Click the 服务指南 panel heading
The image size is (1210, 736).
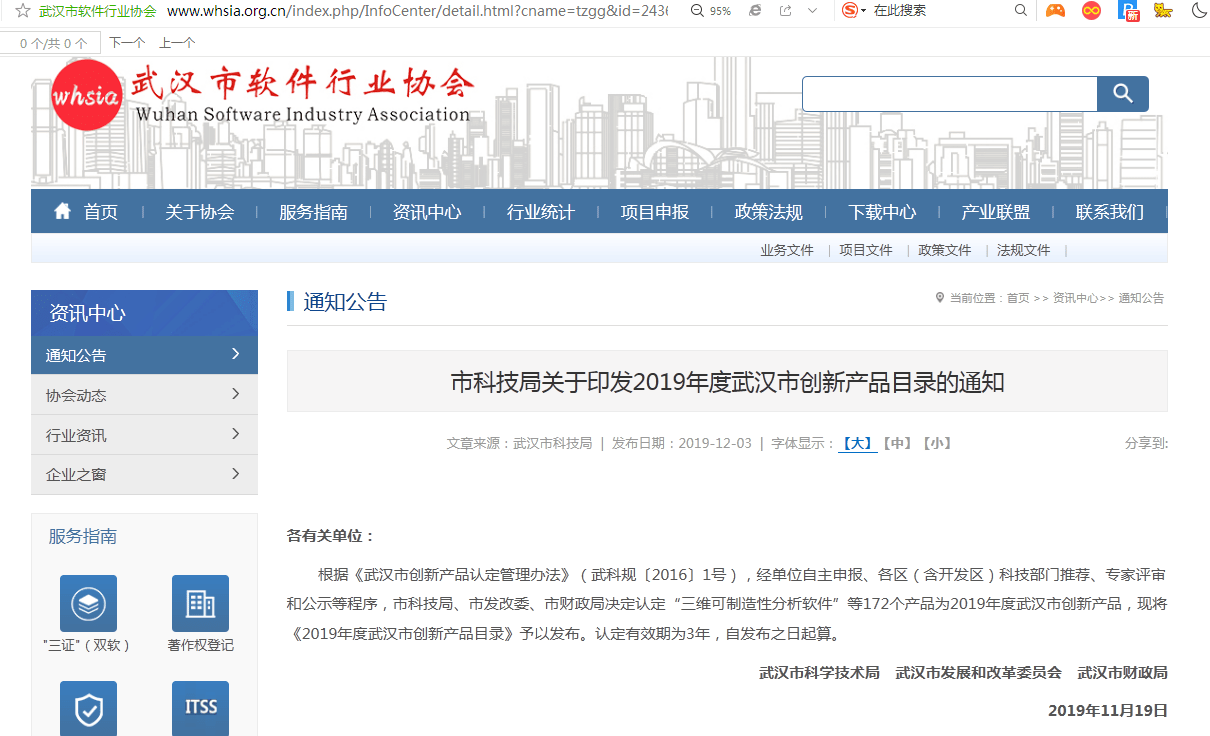point(83,537)
